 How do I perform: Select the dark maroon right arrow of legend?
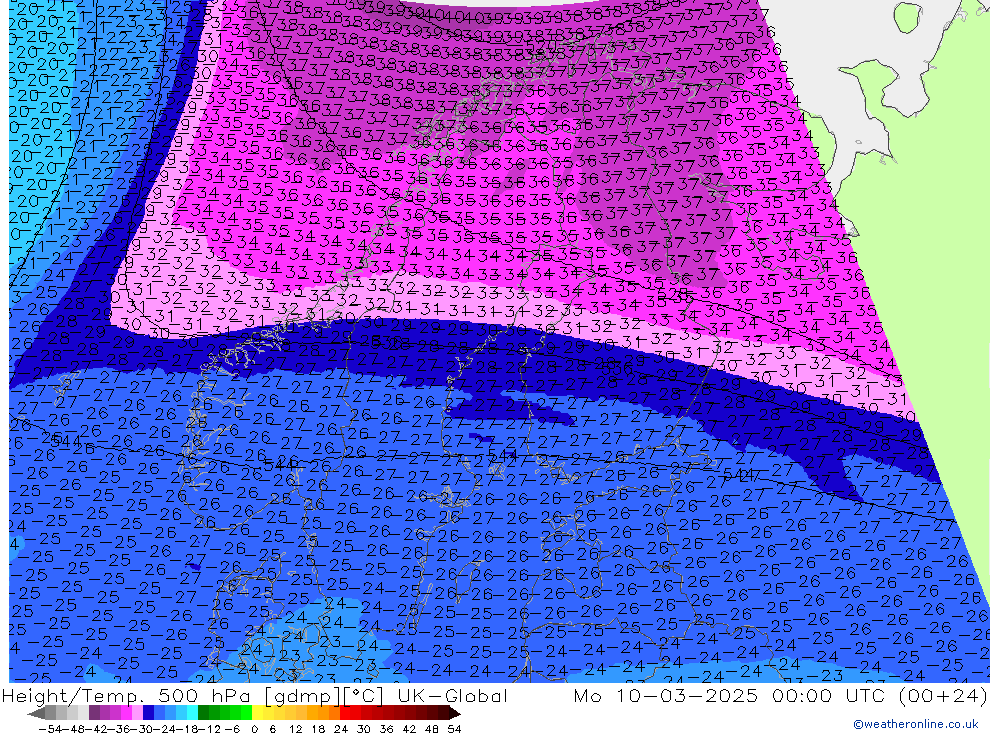pos(454,713)
